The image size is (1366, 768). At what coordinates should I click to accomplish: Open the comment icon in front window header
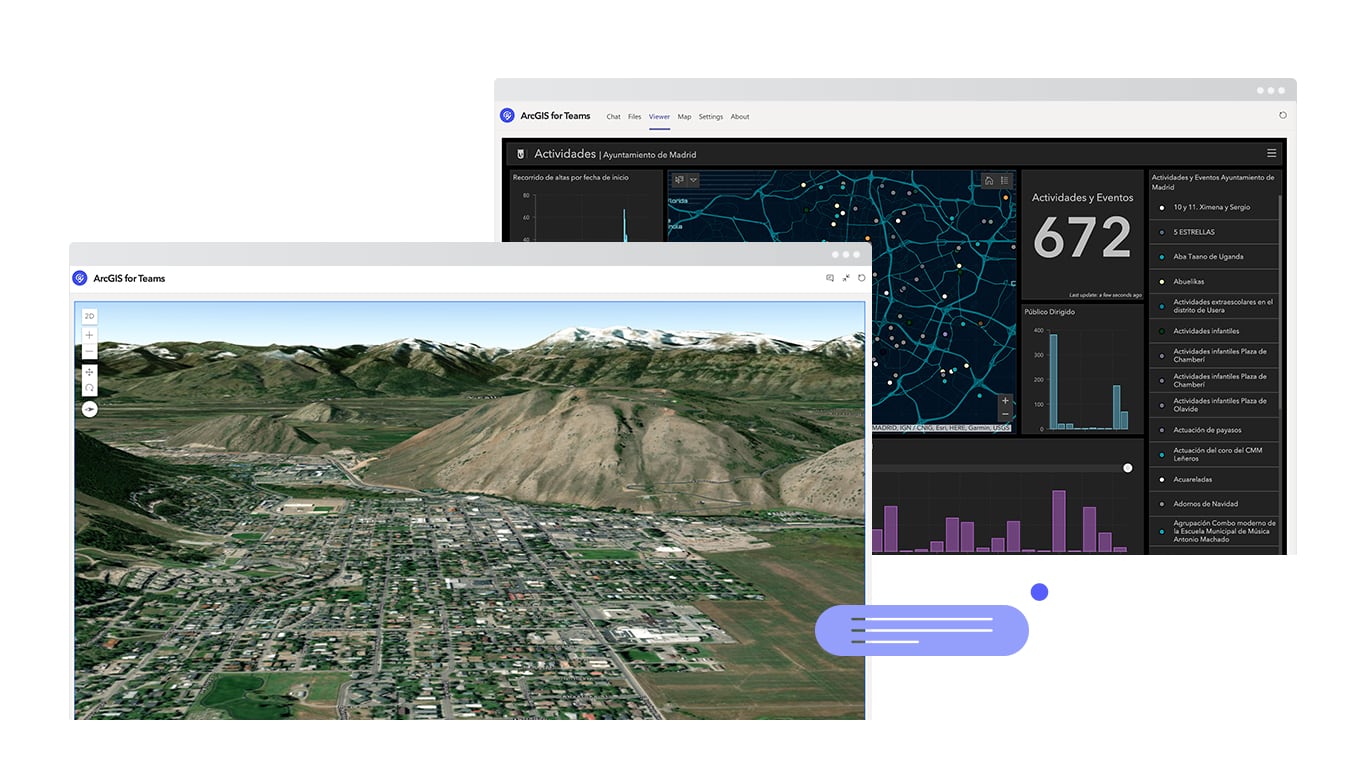click(830, 278)
